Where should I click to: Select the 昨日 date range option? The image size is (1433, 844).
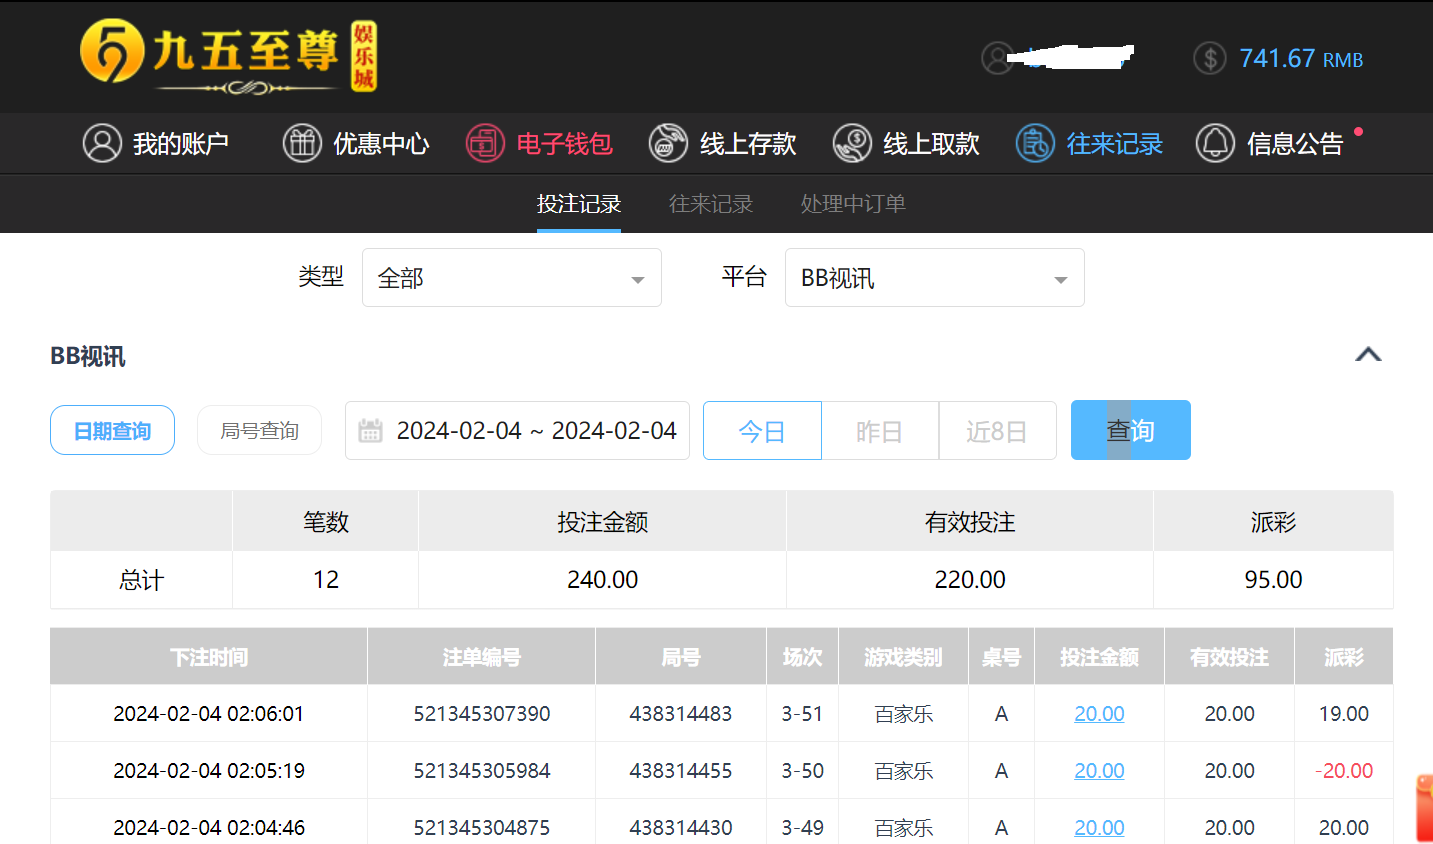click(x=879, y=431)
